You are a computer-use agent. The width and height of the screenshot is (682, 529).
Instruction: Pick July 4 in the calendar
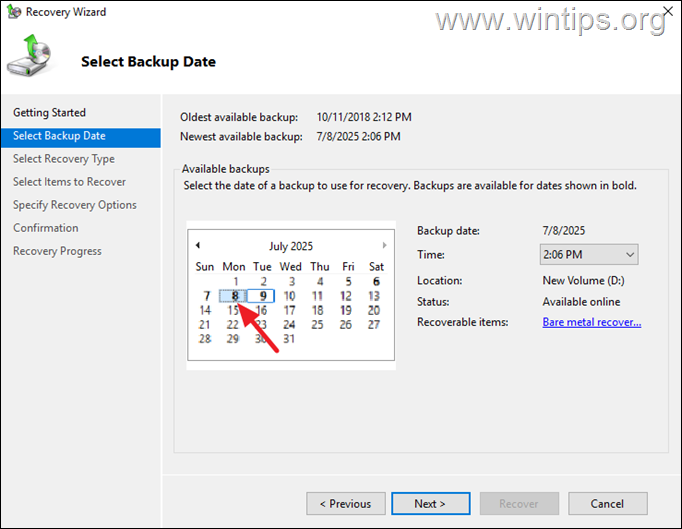coord(320,282)
